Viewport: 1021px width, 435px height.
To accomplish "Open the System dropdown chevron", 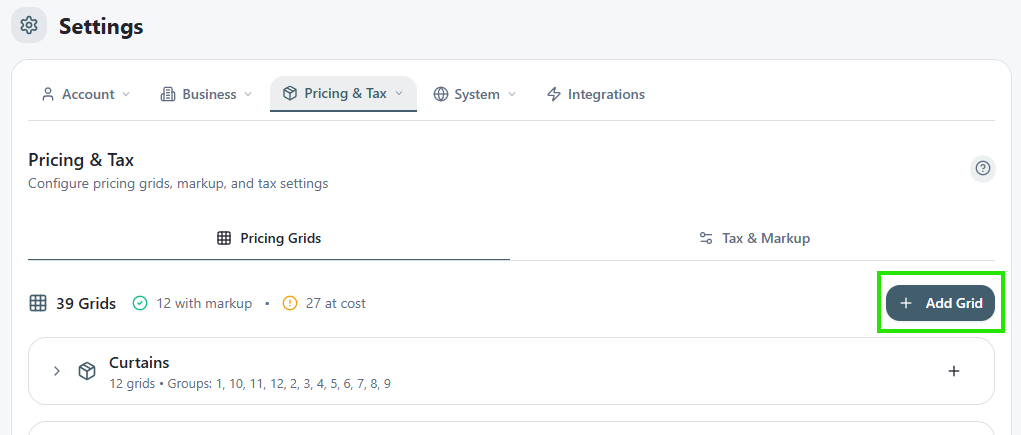I will tap(512, 94).
